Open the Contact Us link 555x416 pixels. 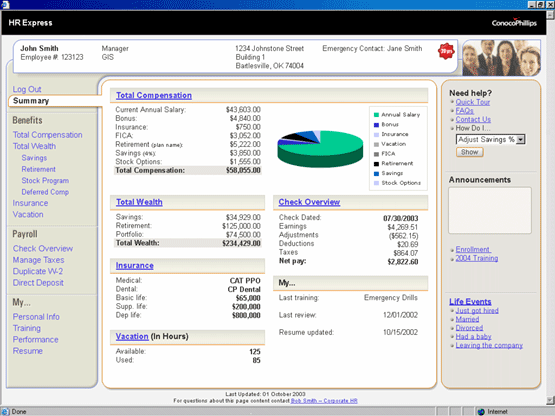click(x=473, y=119)
